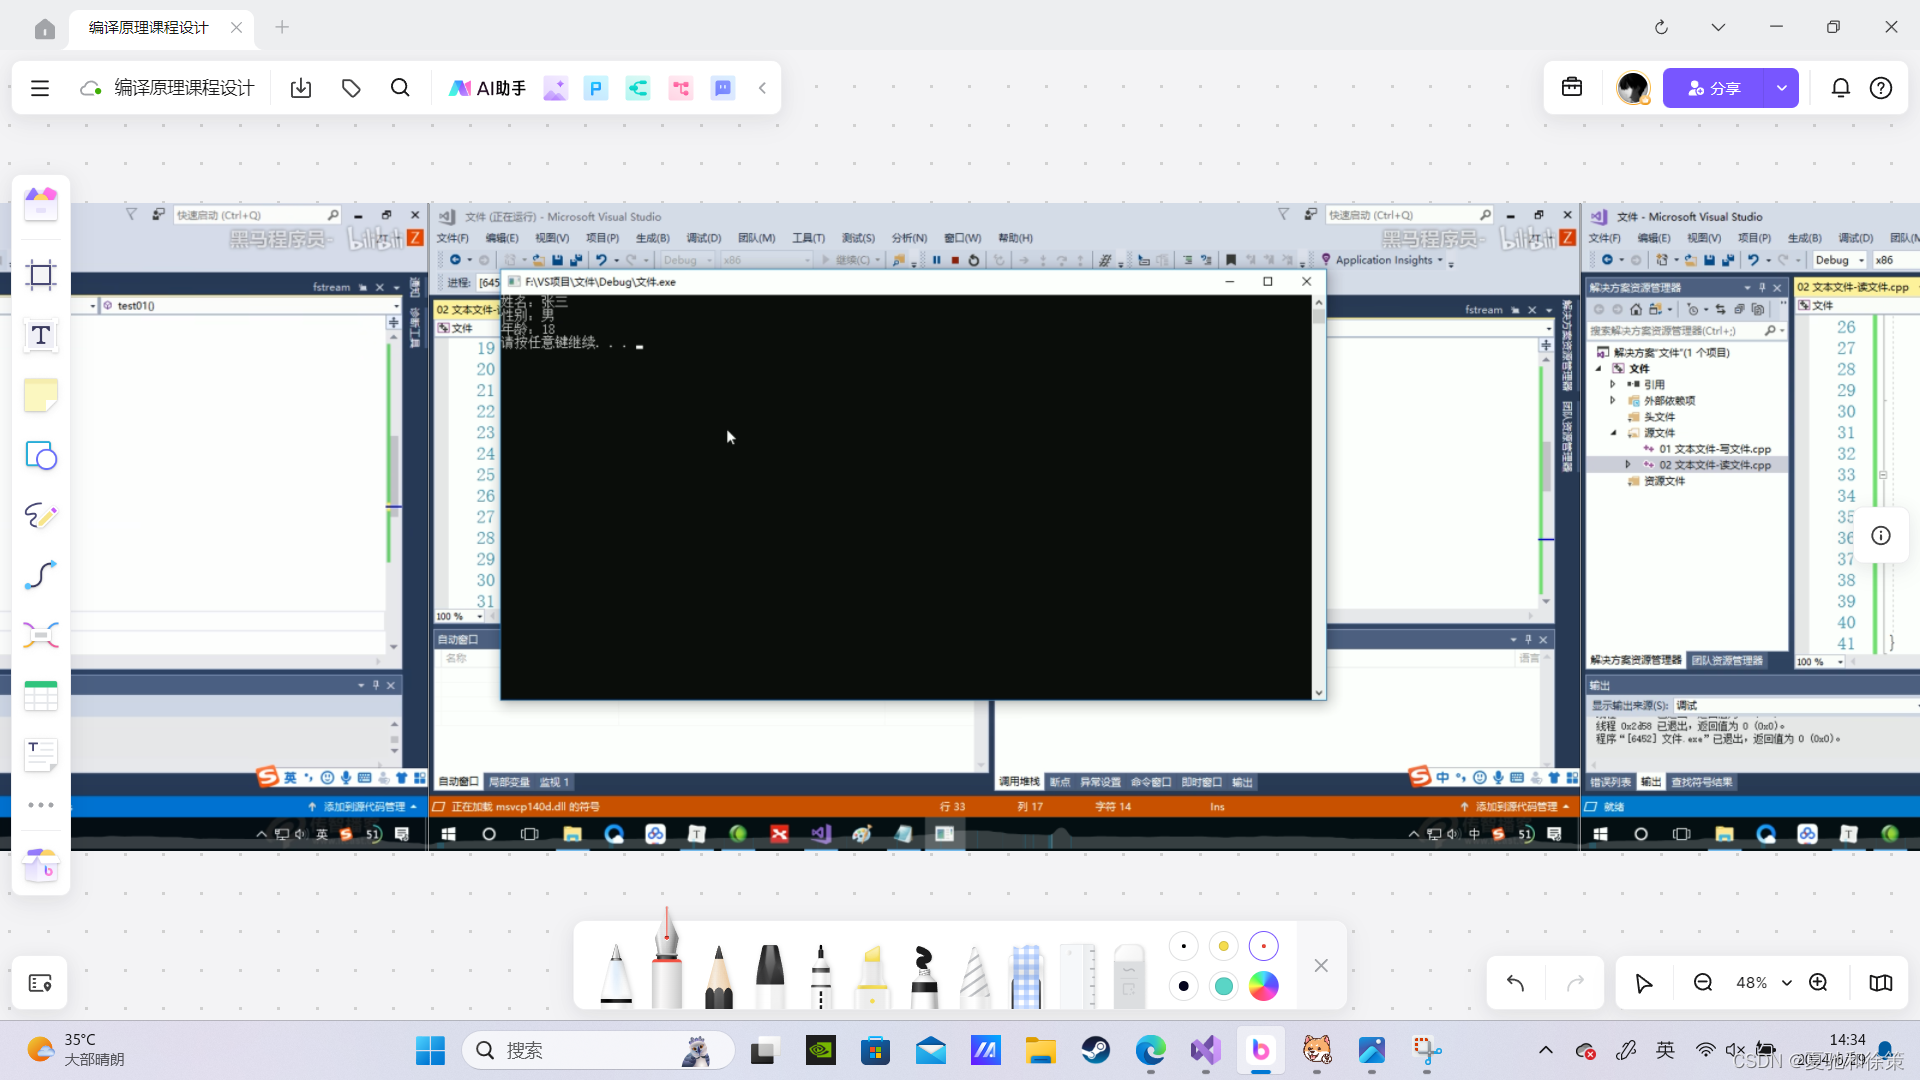Toggle the ruler tool in pen tray
This screenshot has height=1080, width=1920.
click(x=1077, y=975)
